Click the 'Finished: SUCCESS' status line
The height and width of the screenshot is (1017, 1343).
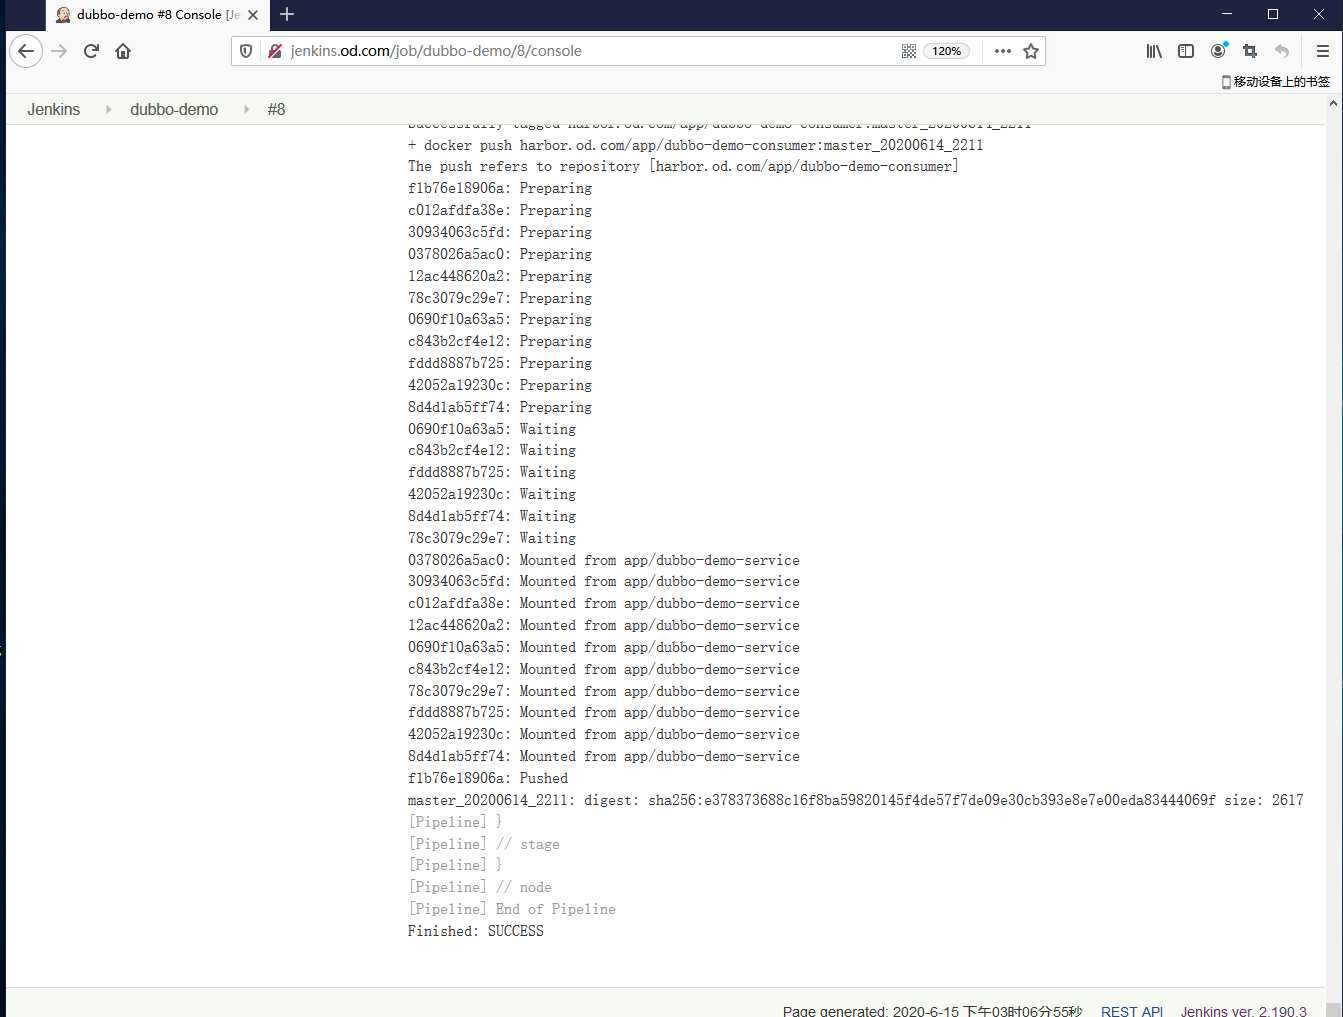pyautogui.click(x=476, y=931)
